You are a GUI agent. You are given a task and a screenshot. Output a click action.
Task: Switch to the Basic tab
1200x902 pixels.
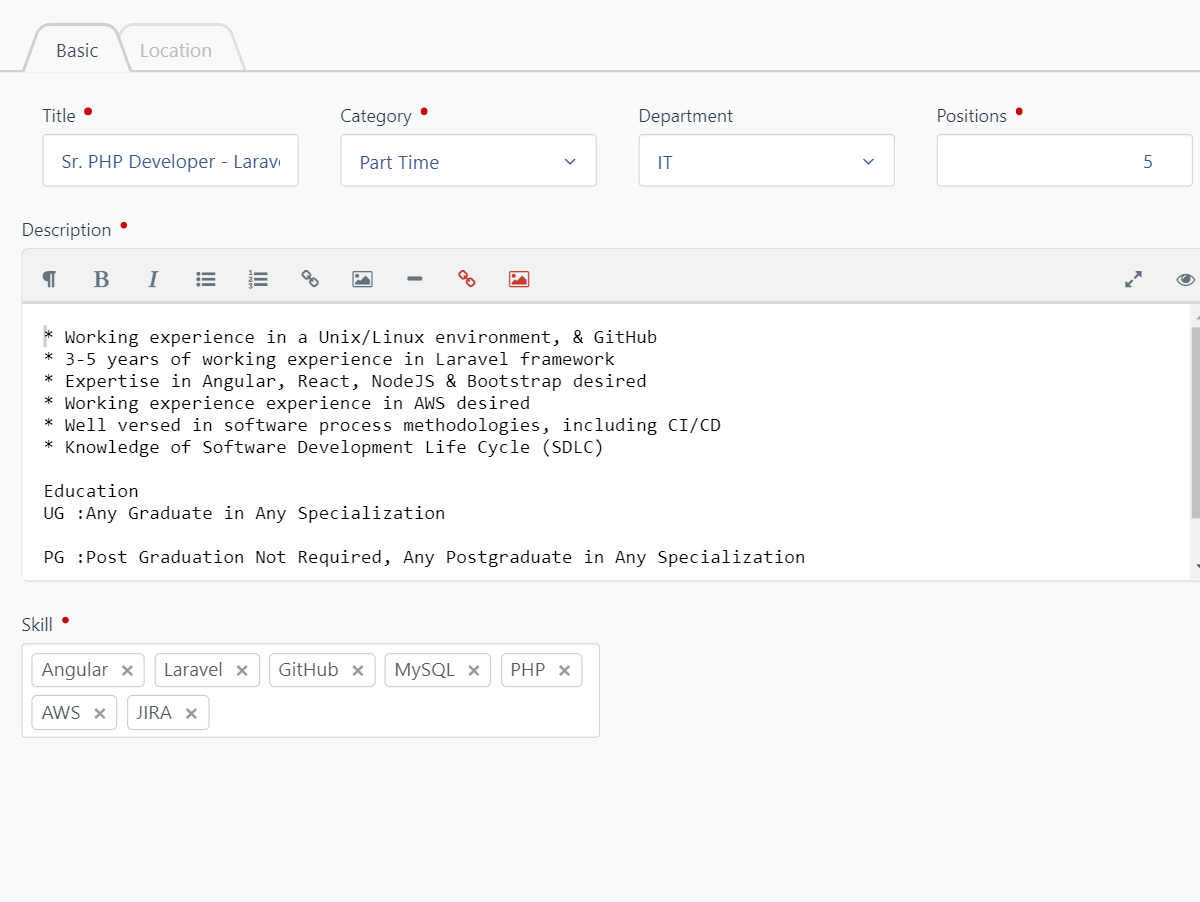tap(77, 50)
